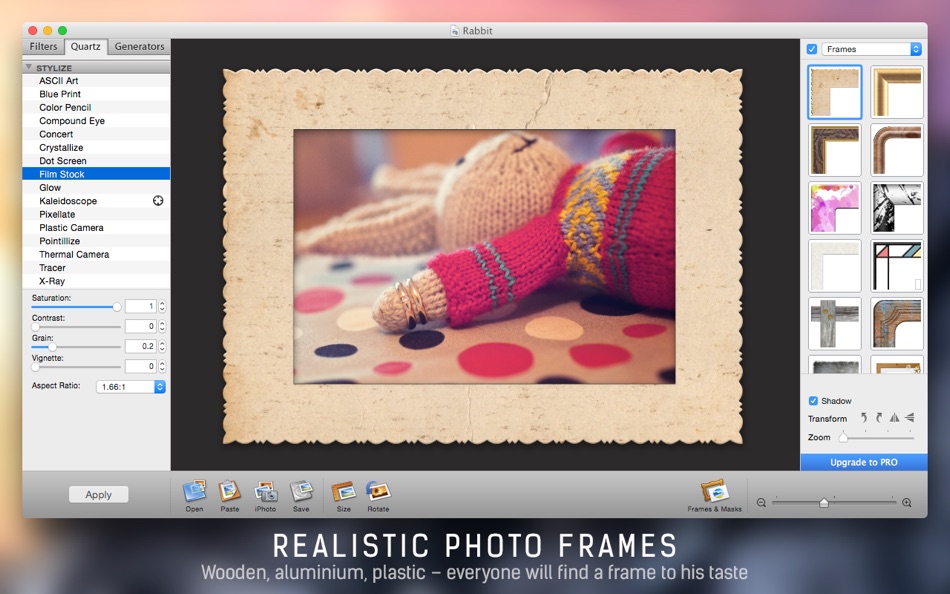Choose the dark carved wood frame thumbnail
950x594 pixels.
(835, 150)
